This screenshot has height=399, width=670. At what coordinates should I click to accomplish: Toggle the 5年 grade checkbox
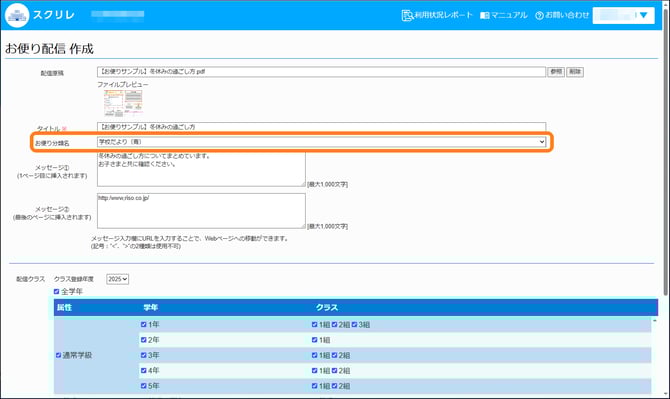point(144,386)
